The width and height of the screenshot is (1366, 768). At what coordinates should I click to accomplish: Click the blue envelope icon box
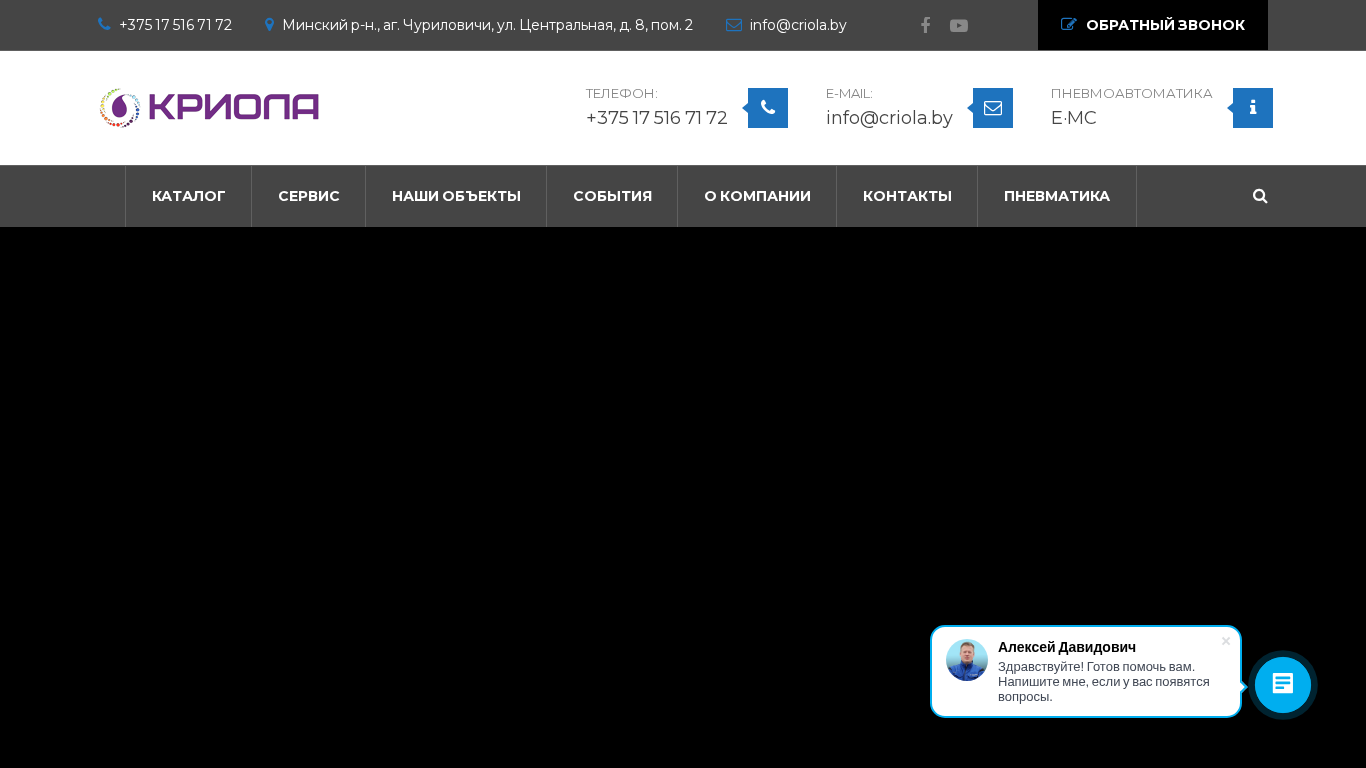(993, 108)
